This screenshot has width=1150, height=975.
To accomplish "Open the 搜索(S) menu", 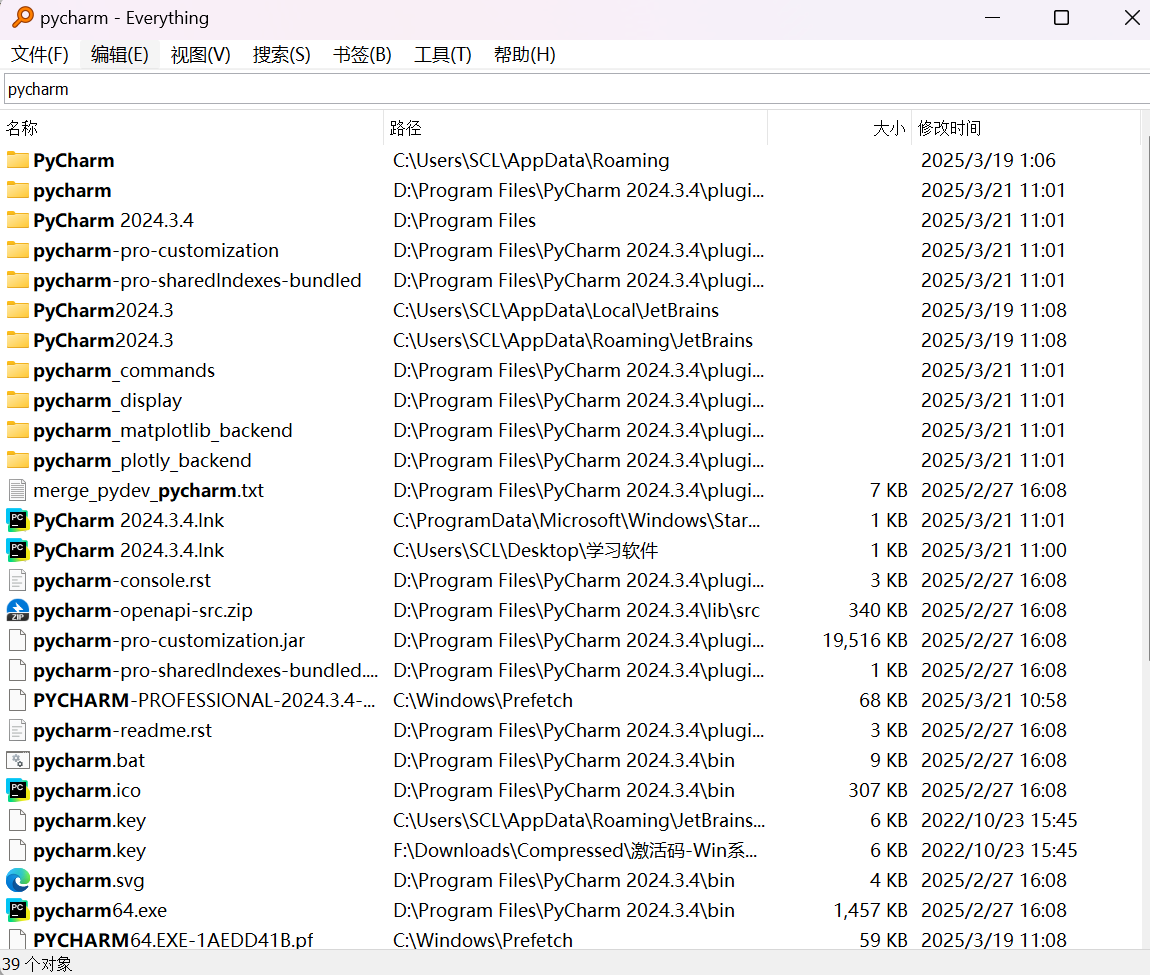I will pos(281,55).
